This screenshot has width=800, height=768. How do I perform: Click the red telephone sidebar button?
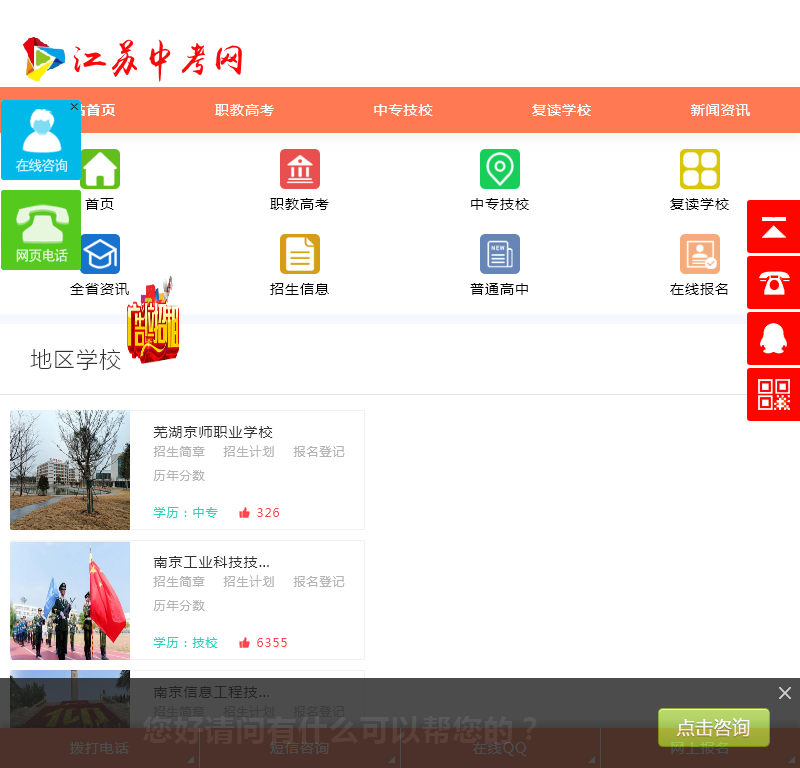point(773,283)
